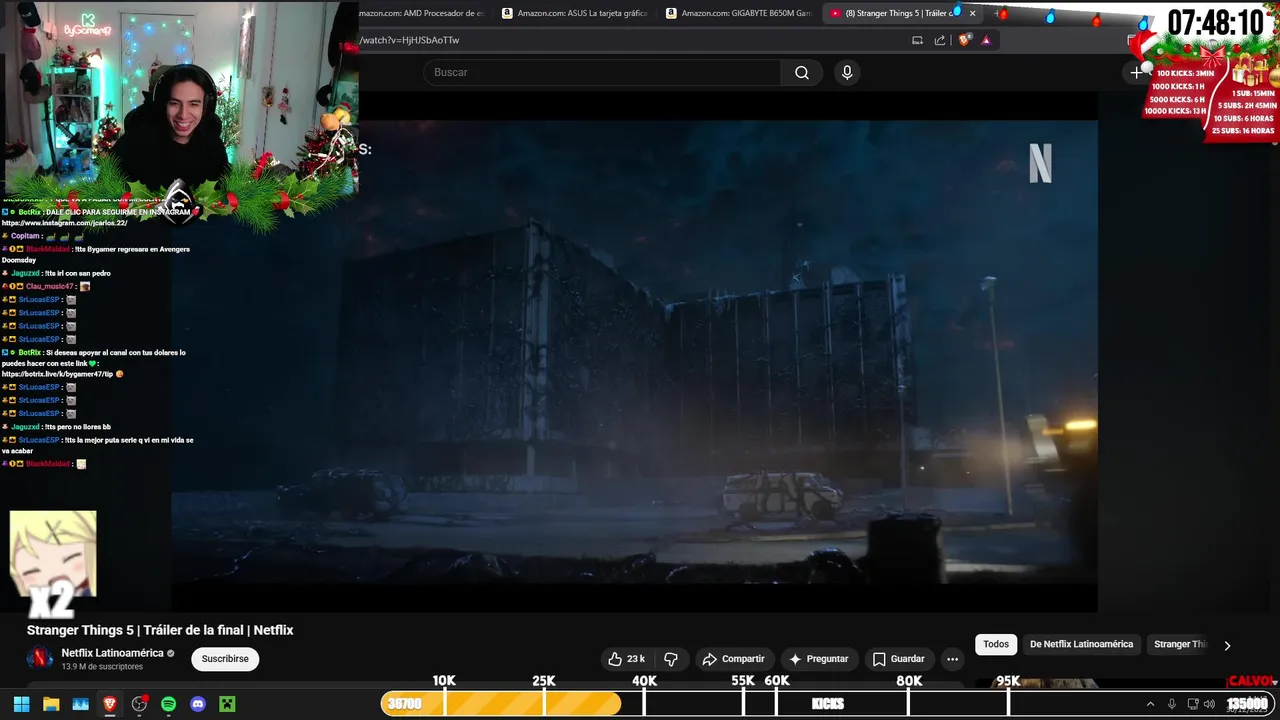Open File Explorer from taskbar
The image size is (1280, 720).
coord(51,704)
